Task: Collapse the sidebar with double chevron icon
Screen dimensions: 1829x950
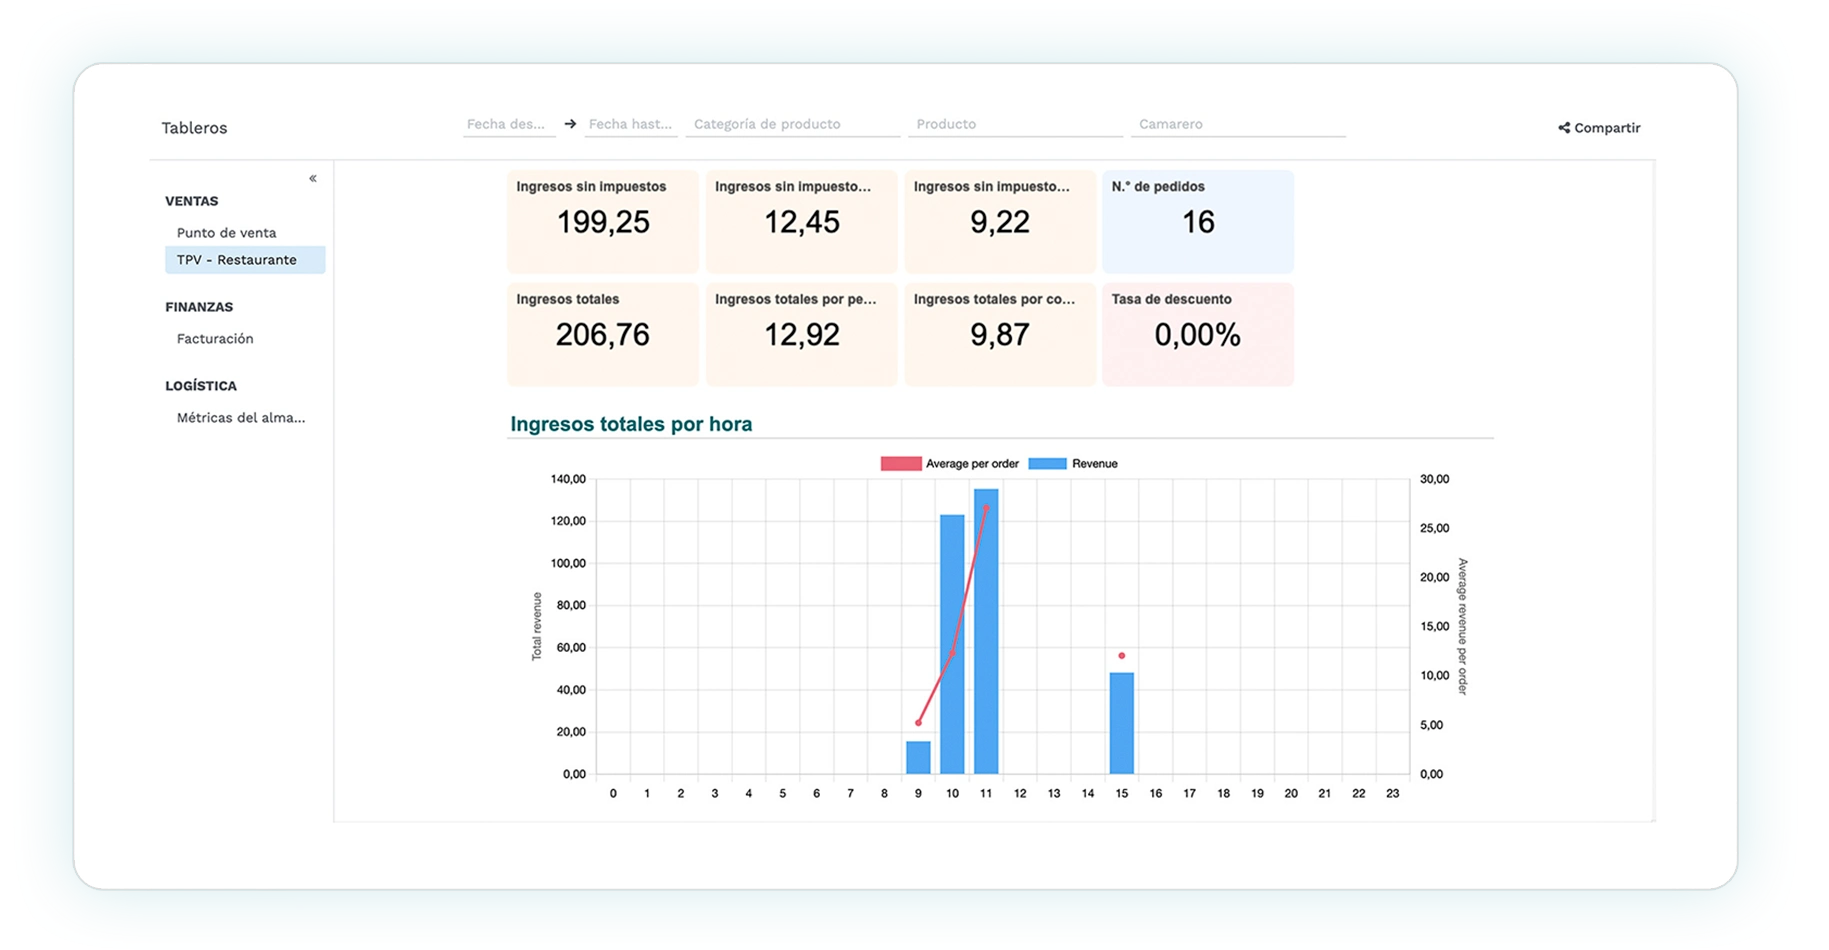Action: pyautogui.click(x=313, y=178)
